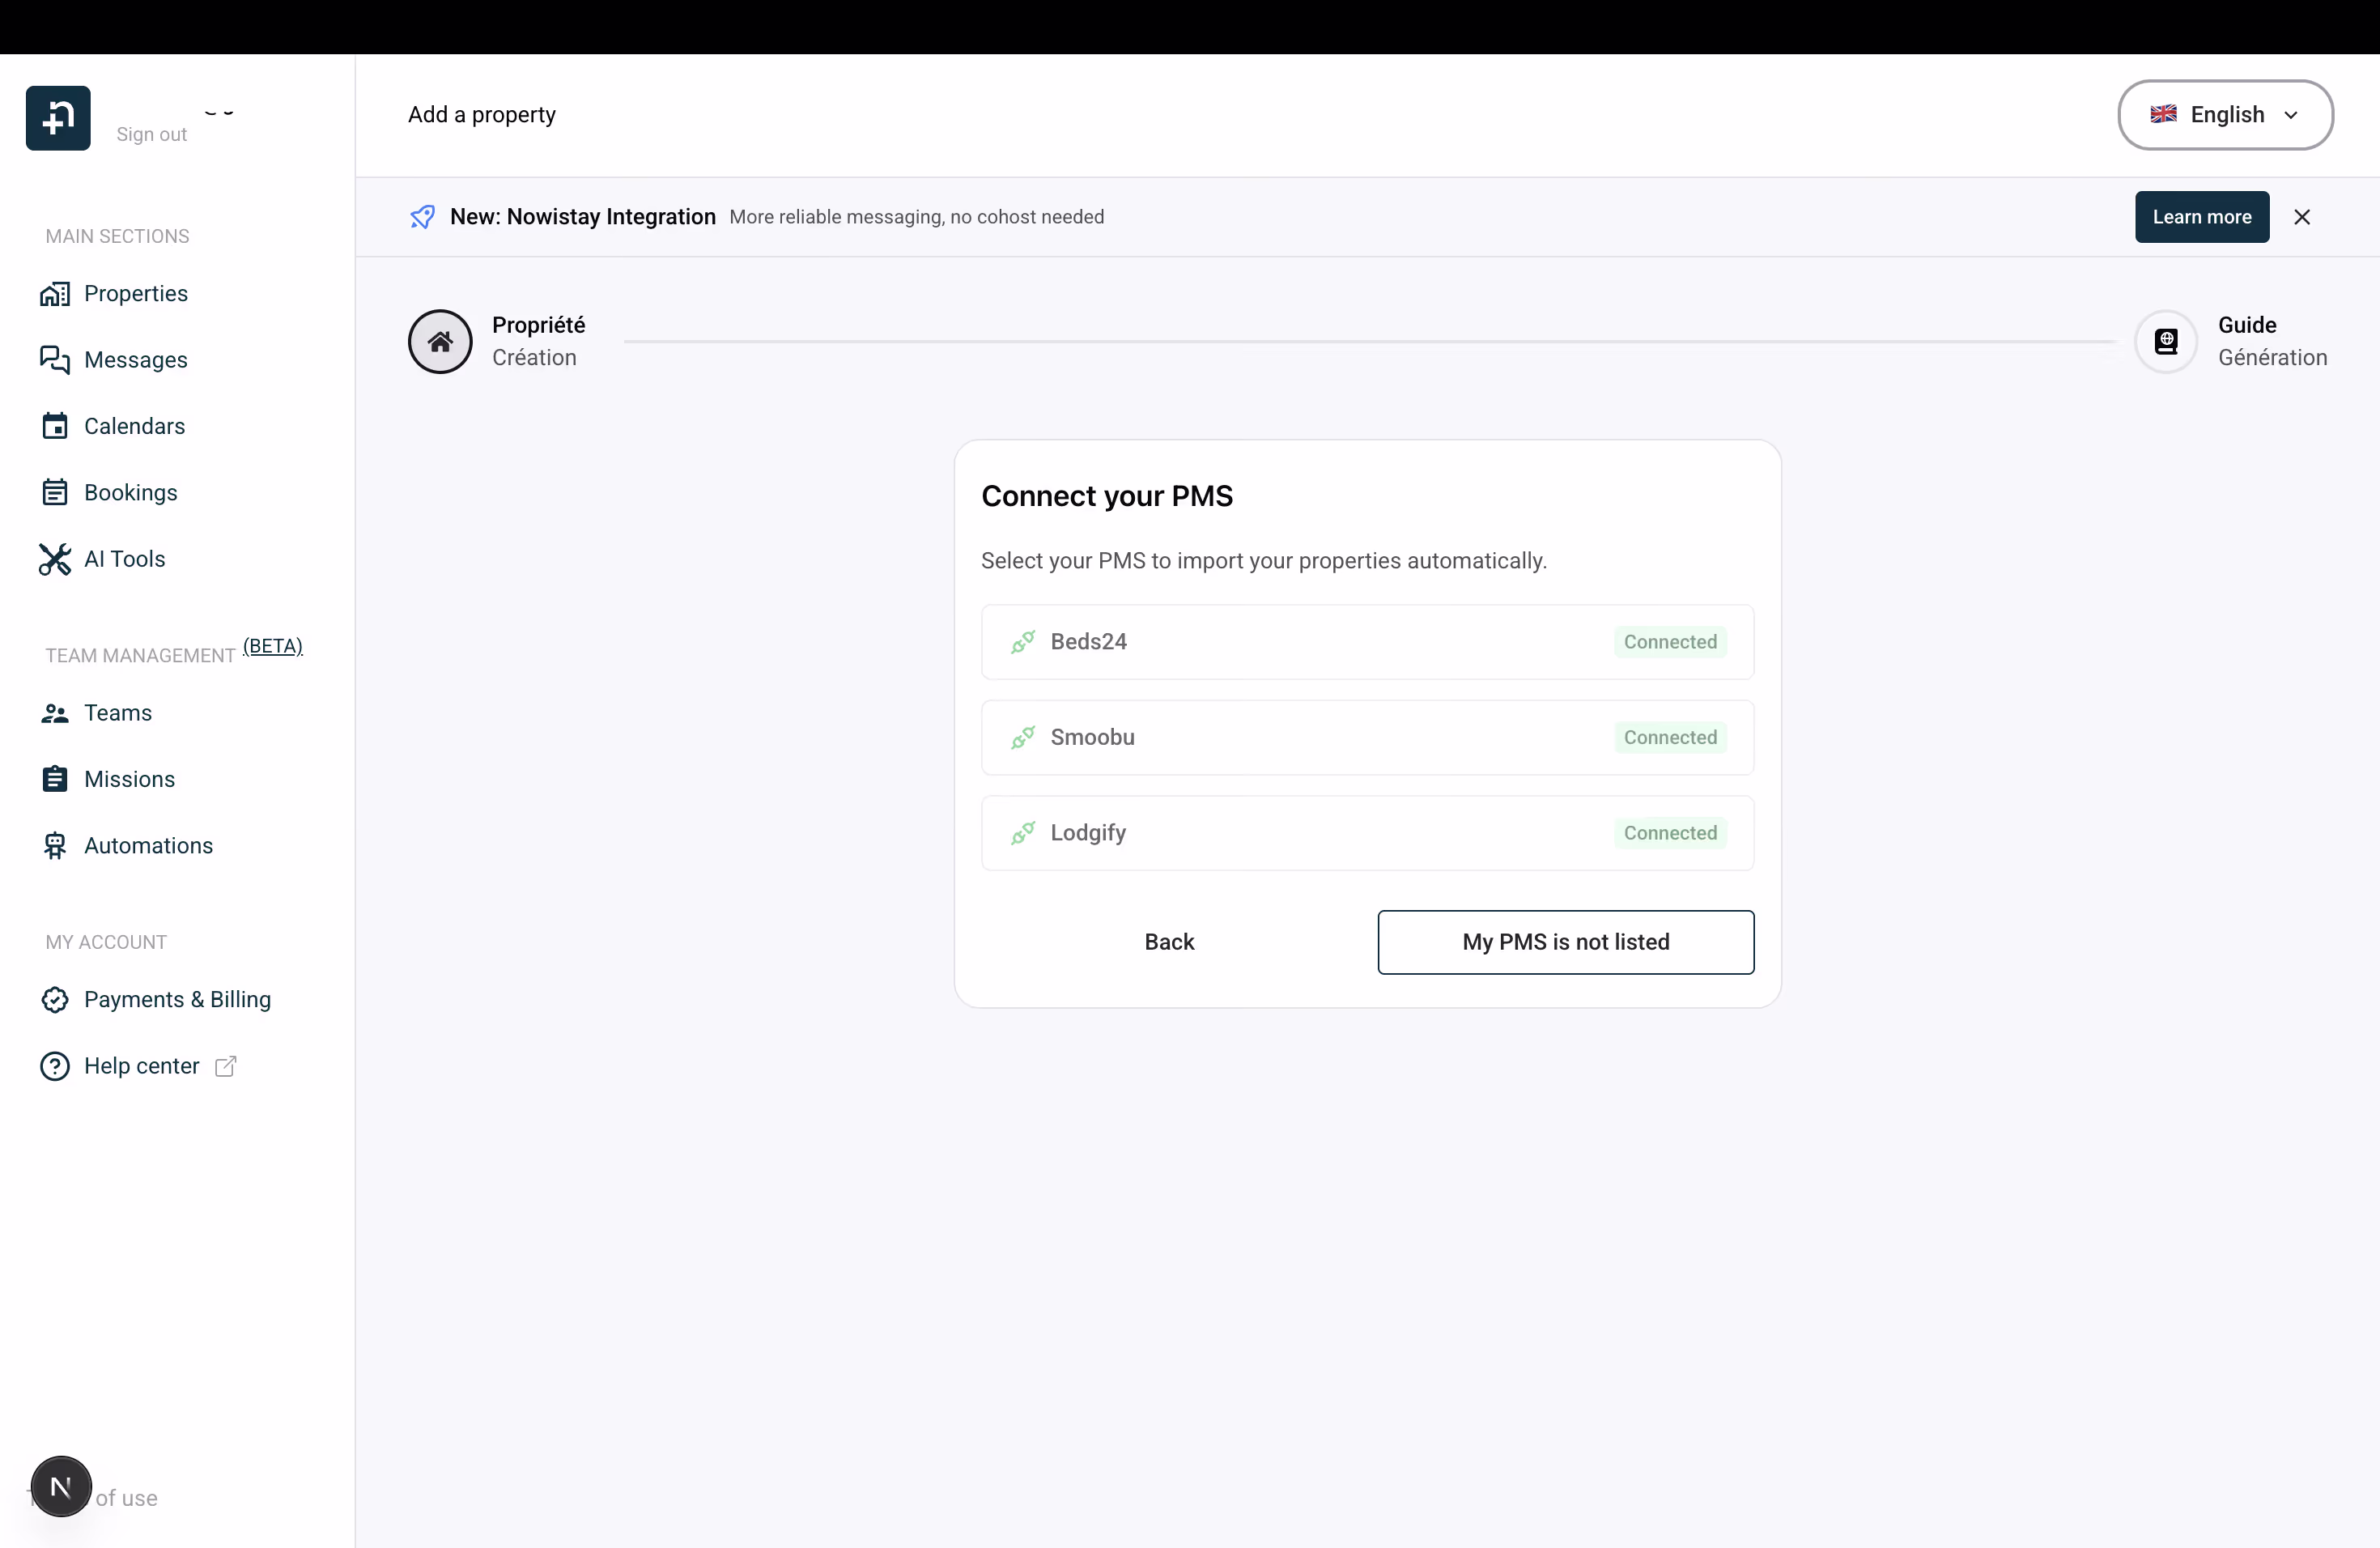2380x1548 pixels.
Task: Click the Sign out link
Action: (151, 135)
